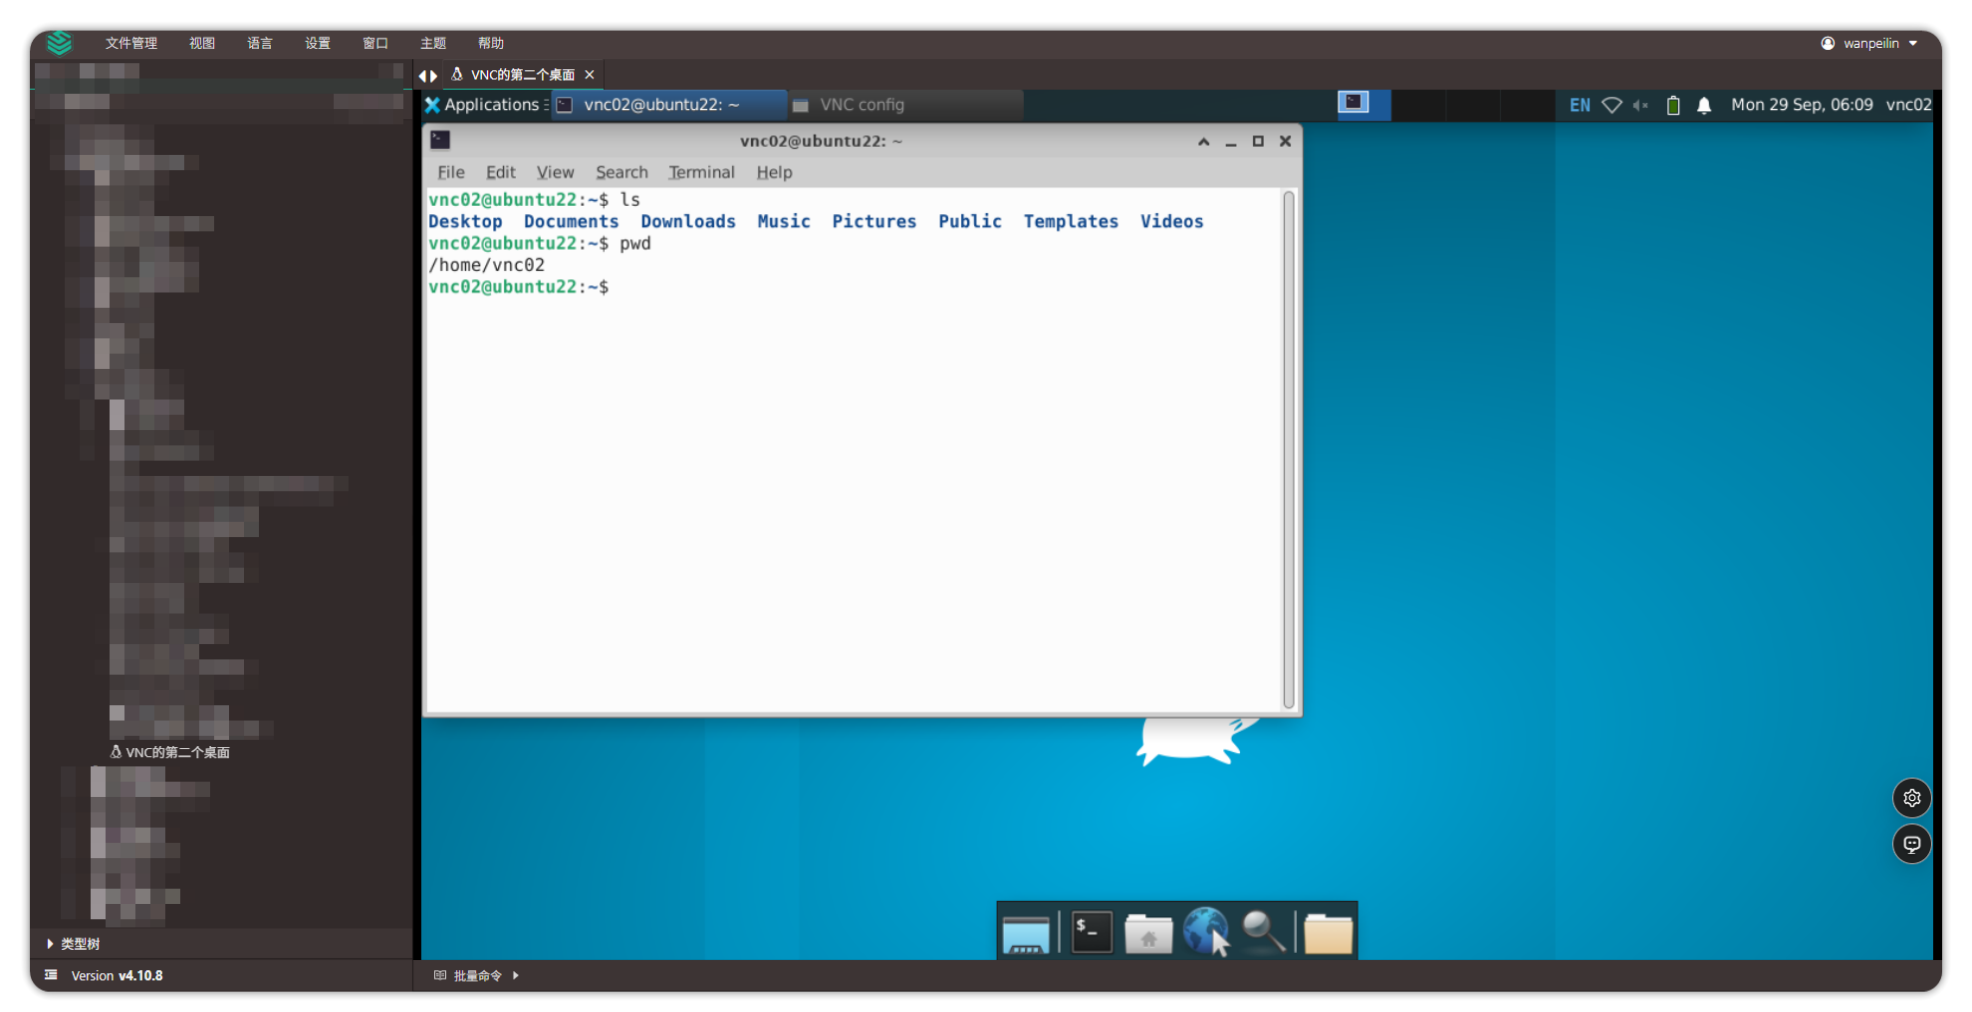Switch keyboard layout via EN indicator
The width and height of the screenshot is (1972, 1012).
[x=1579, y=105]
